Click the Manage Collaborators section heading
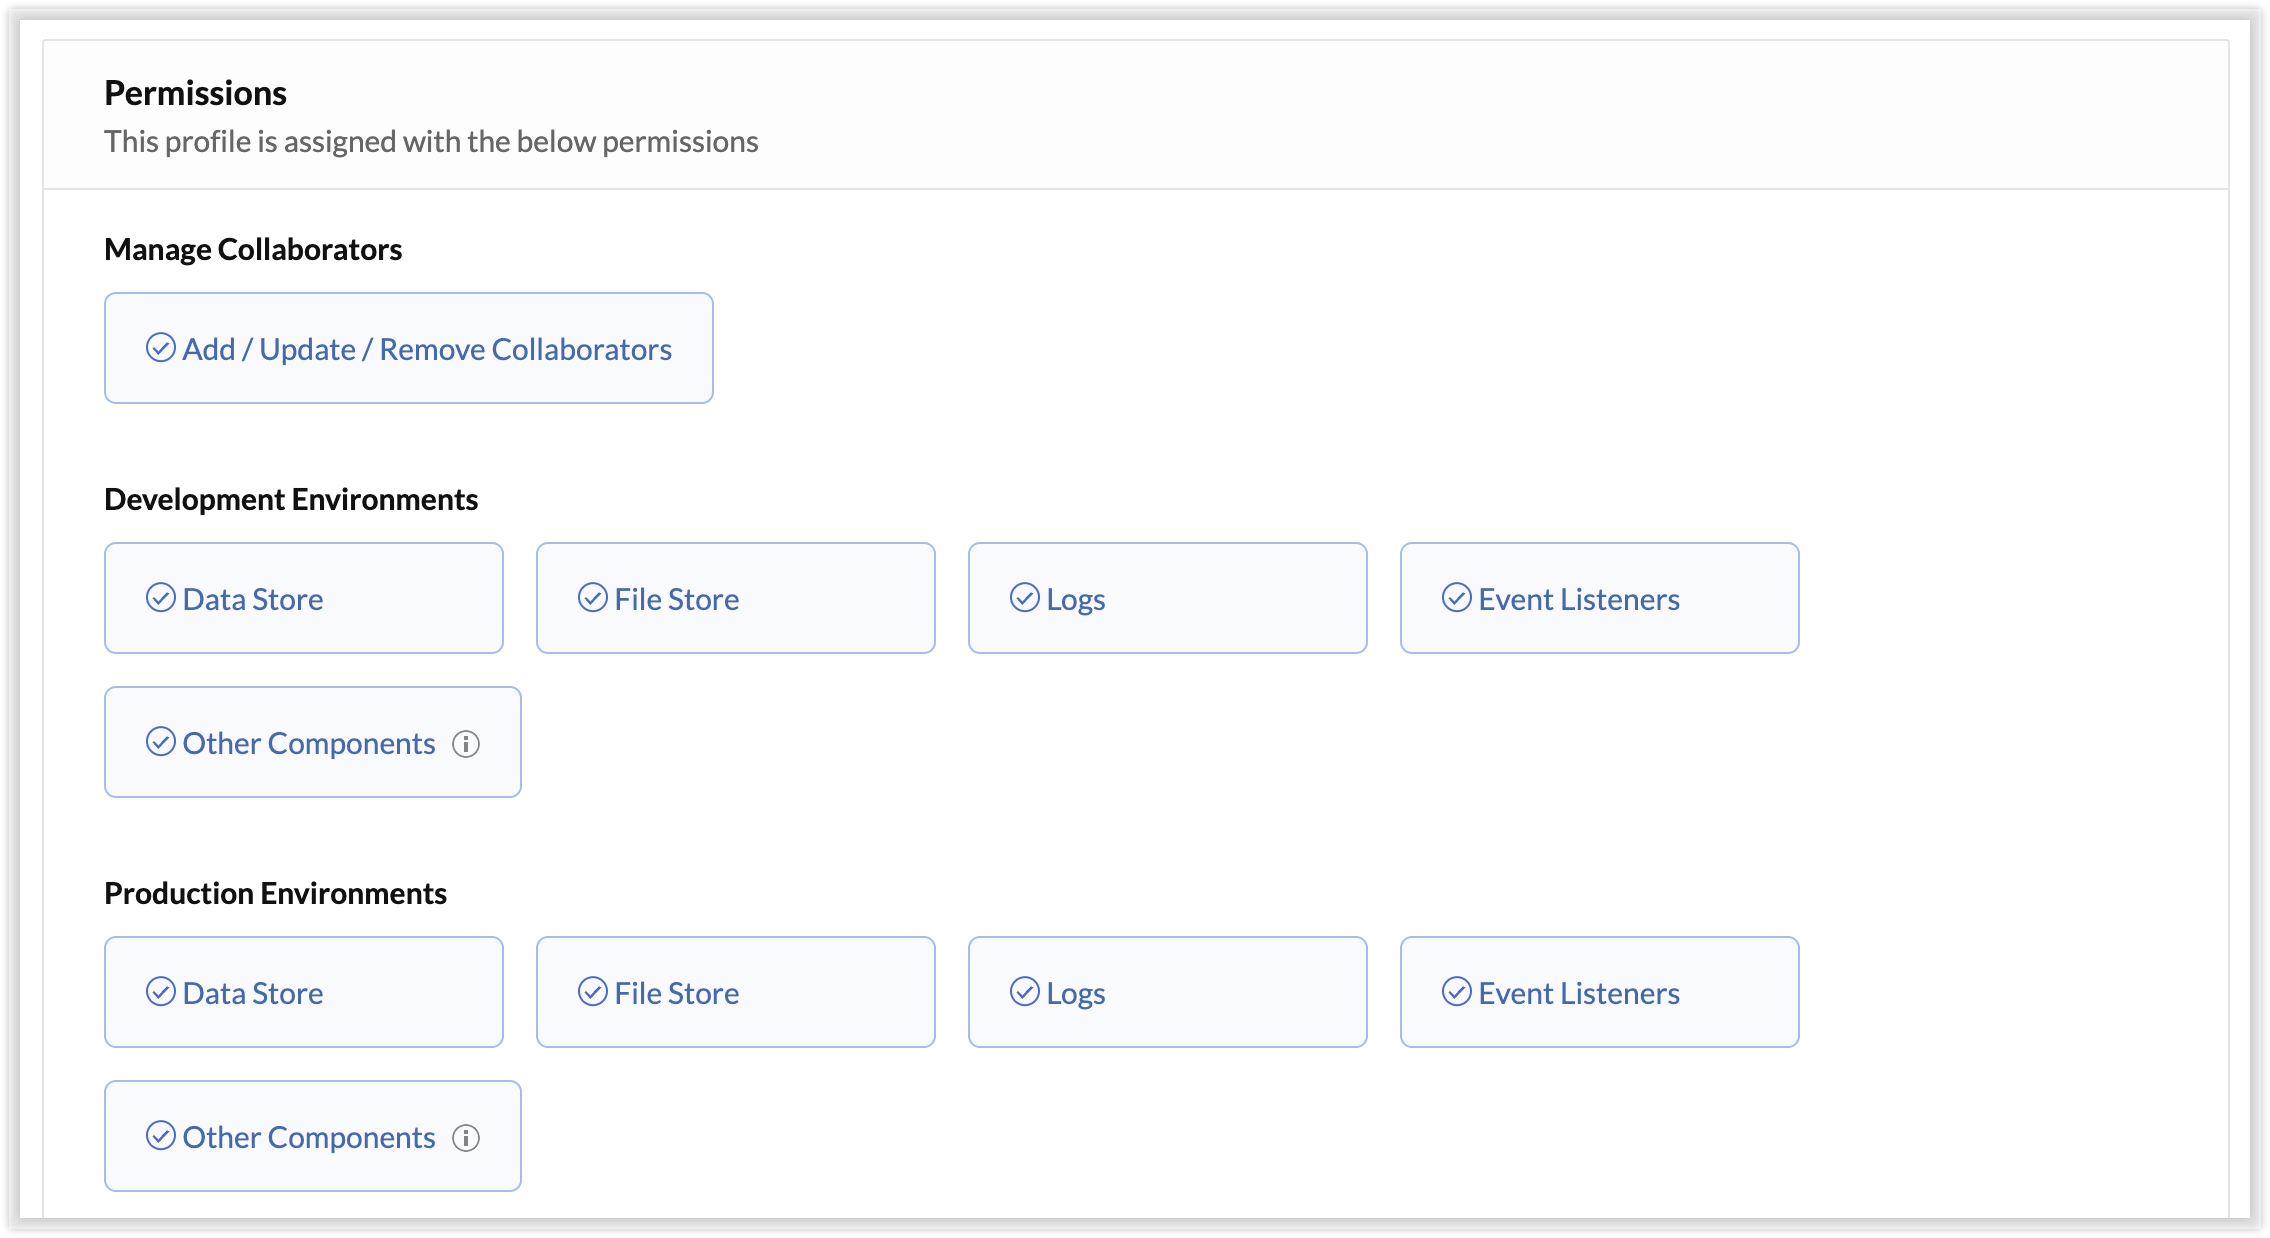The image size is (2270, 1238). click(x=252, y=249)
